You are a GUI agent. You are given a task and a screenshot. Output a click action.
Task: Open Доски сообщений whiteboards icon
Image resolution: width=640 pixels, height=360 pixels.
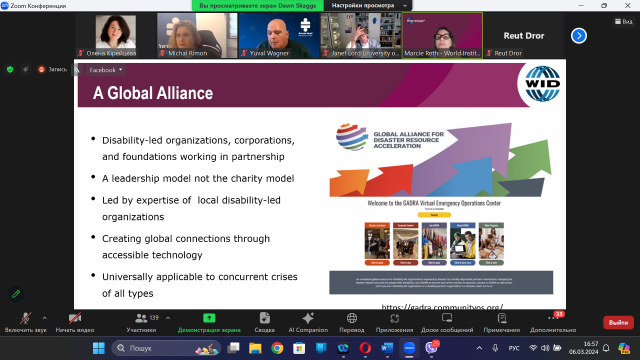[447, 322]
